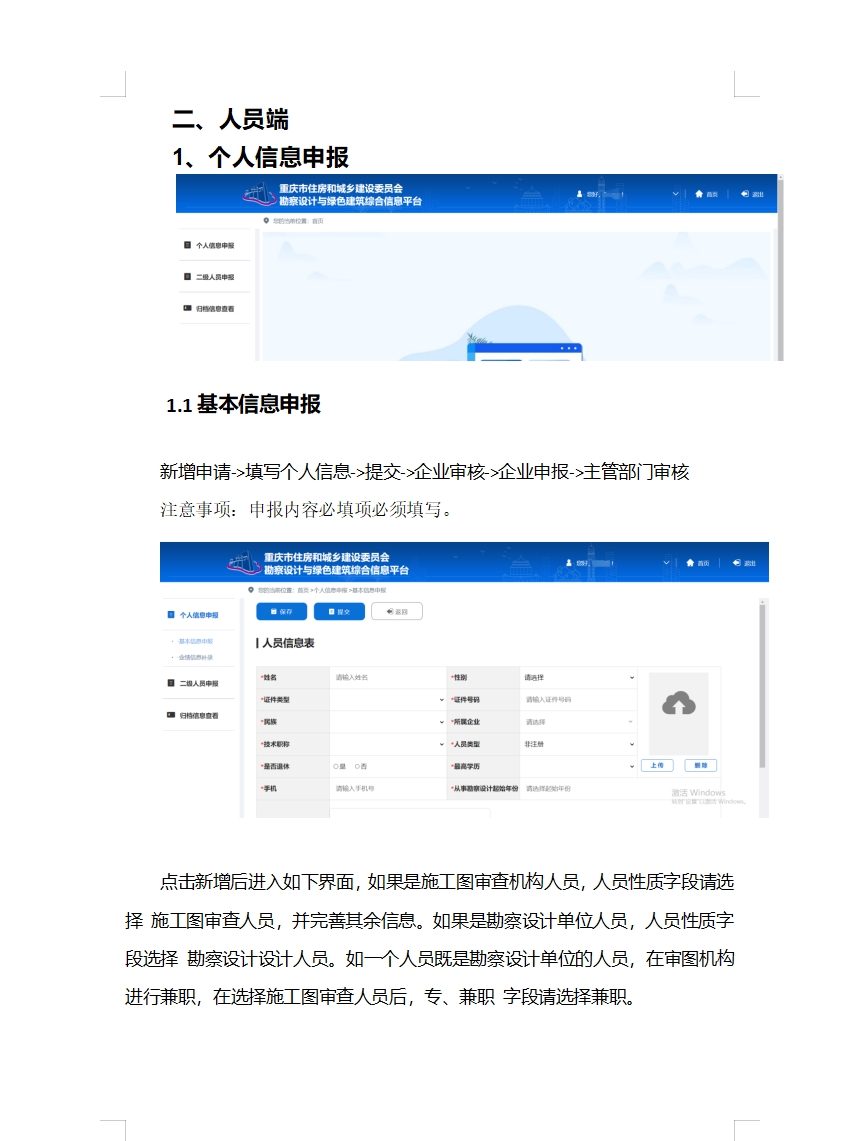Open the 所属企业 dropdown
The width and height of the screenshot is (865, 1141).
578,722
